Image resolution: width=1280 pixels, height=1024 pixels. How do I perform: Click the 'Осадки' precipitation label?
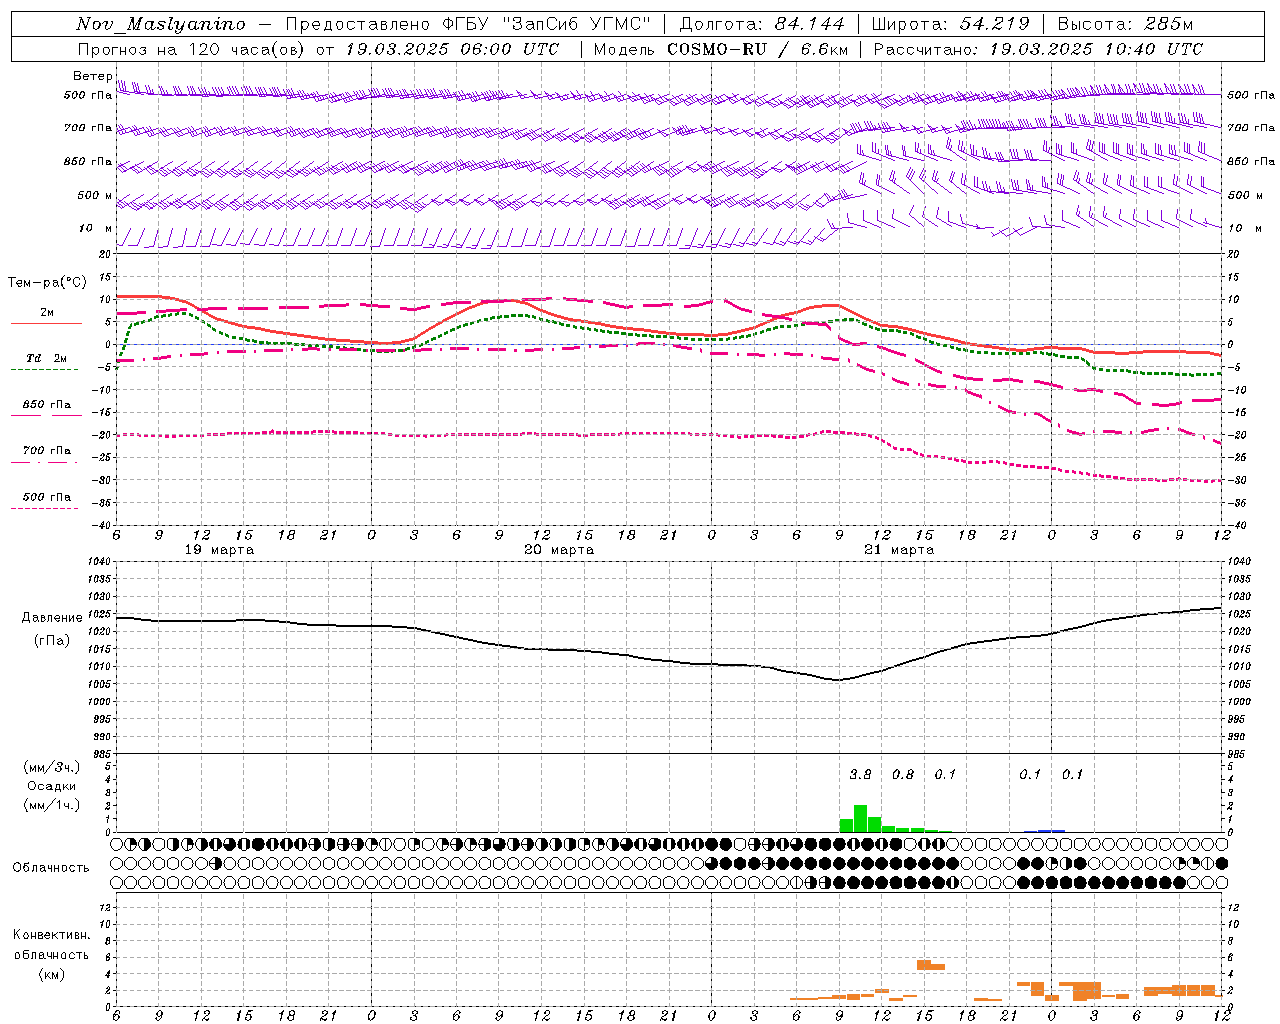click(52, 786)
